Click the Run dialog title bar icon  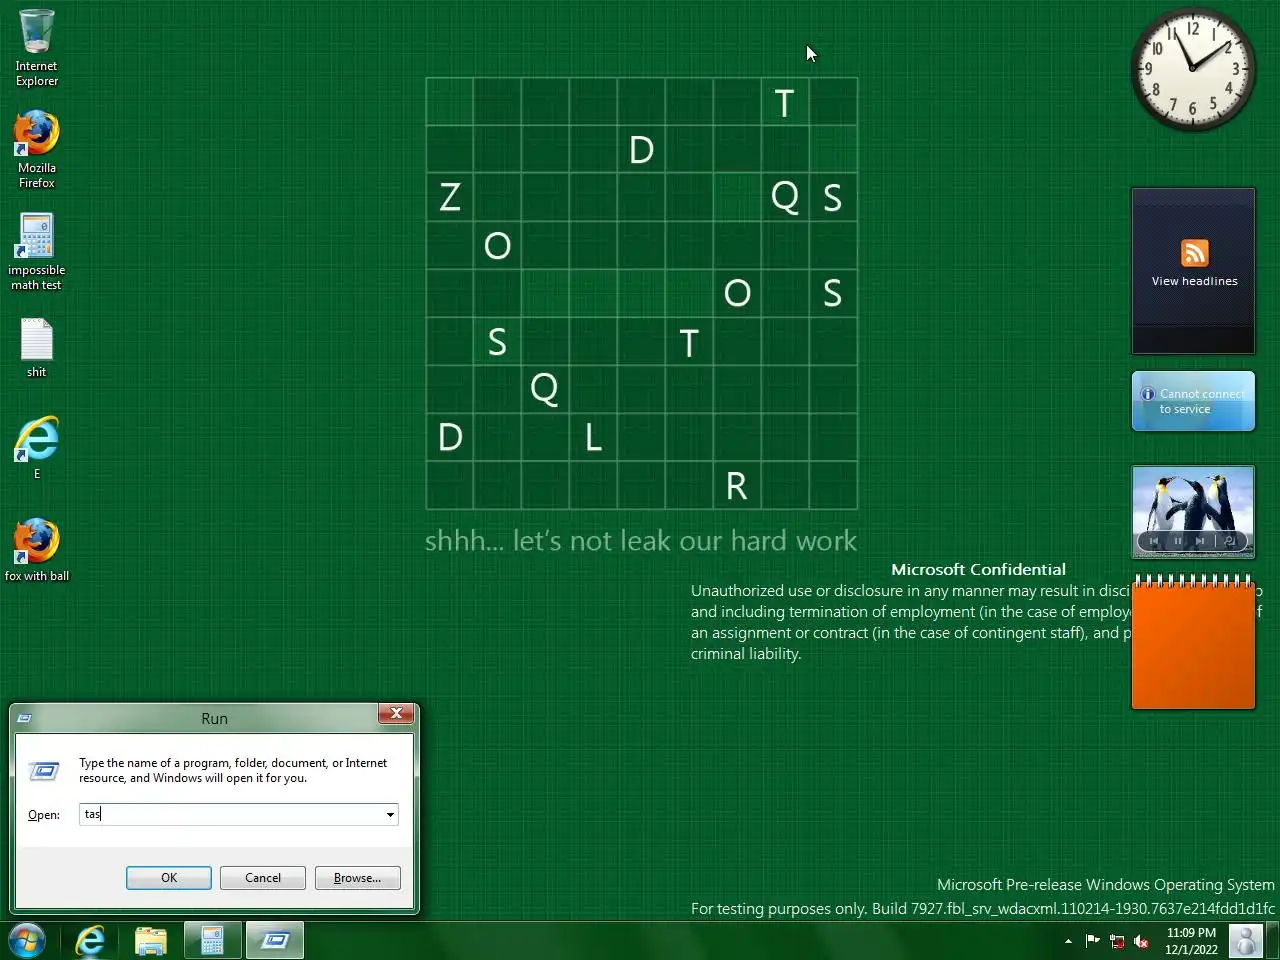coord(25,718)
